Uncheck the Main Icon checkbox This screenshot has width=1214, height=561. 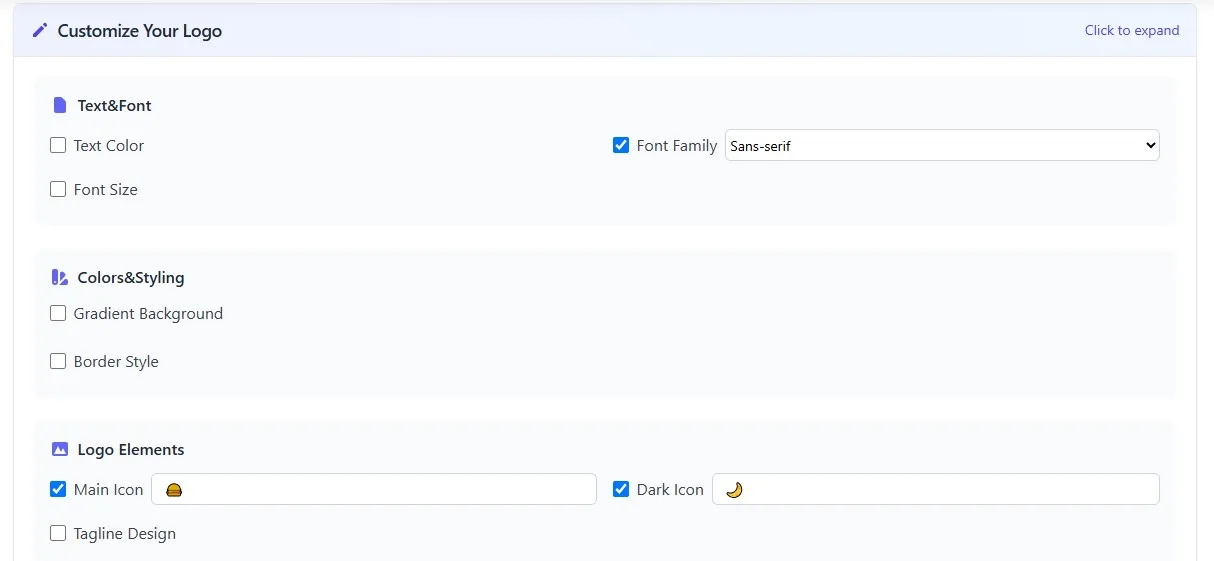(58, 489)
